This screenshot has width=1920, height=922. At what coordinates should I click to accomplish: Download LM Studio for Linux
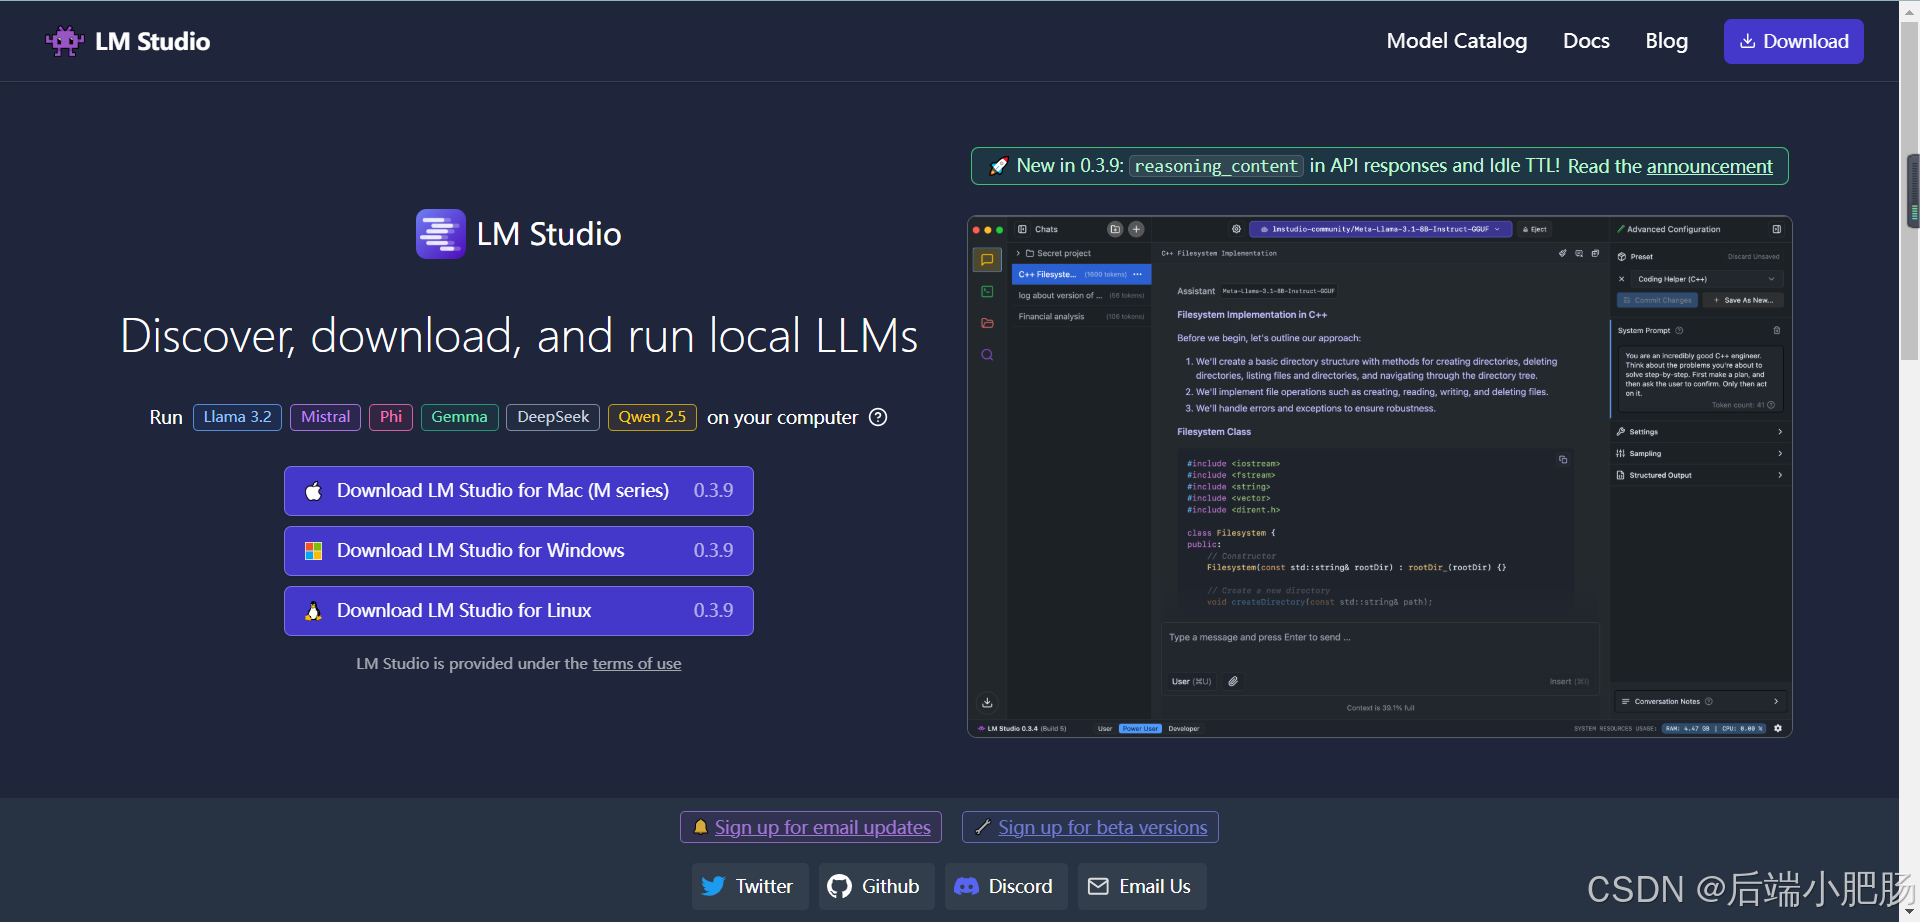pyautogui.click(x=518, y=611)
